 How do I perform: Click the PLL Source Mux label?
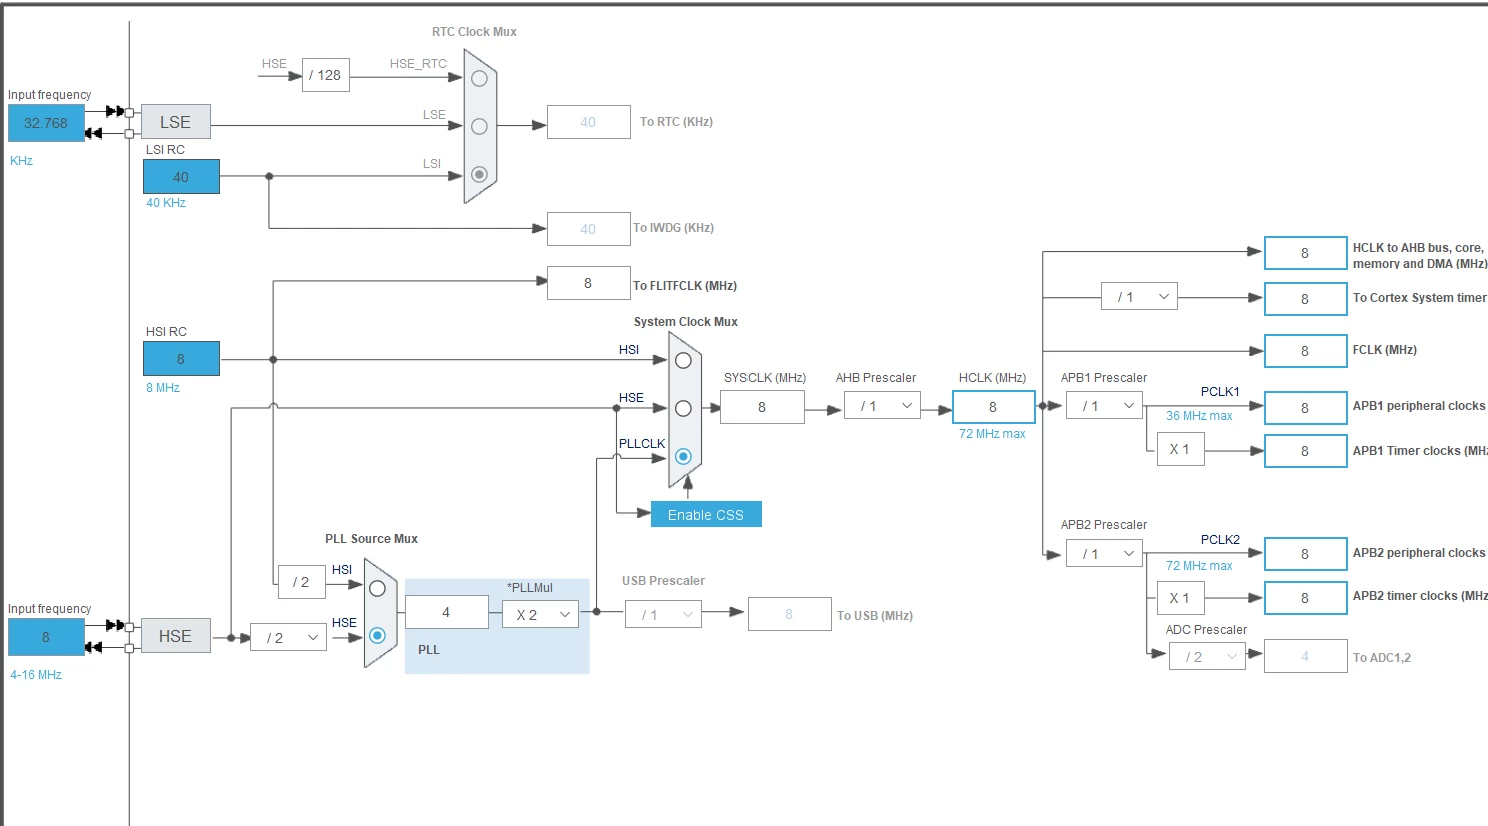coord(371,539)
